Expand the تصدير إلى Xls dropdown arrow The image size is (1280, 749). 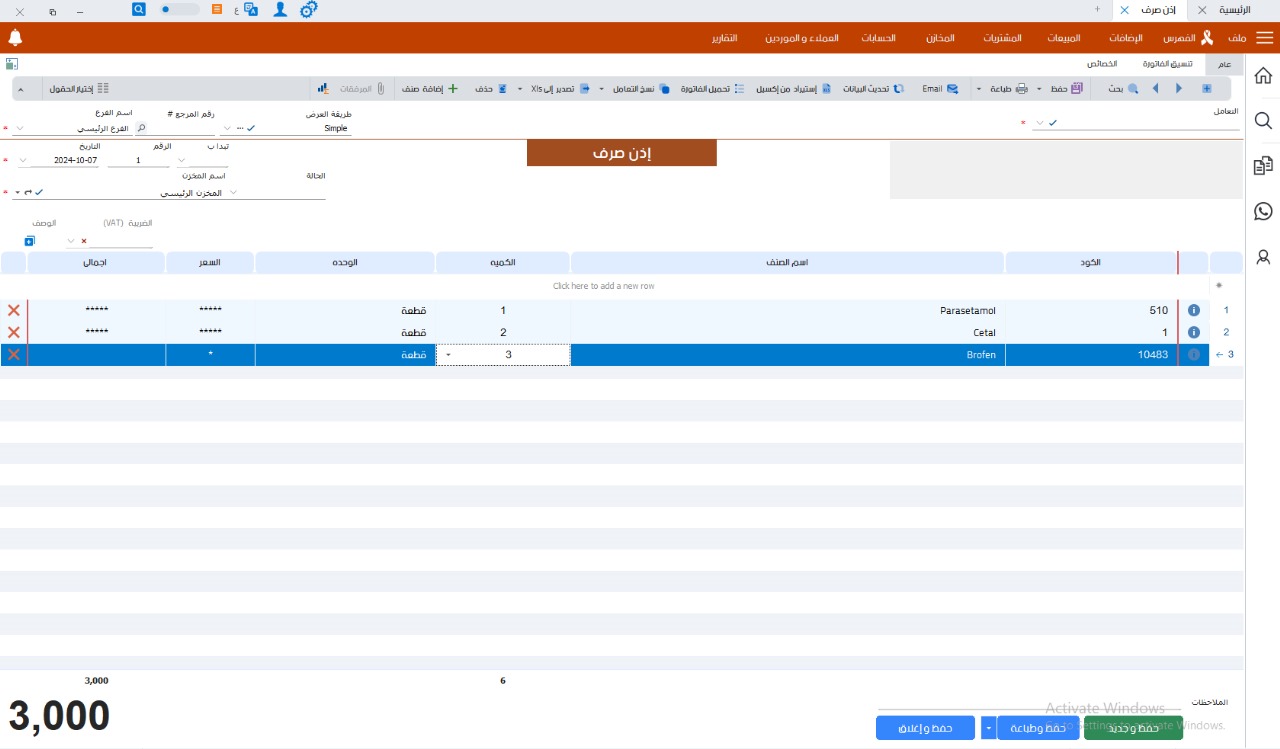pyautogui.click(x=520, y=88)
